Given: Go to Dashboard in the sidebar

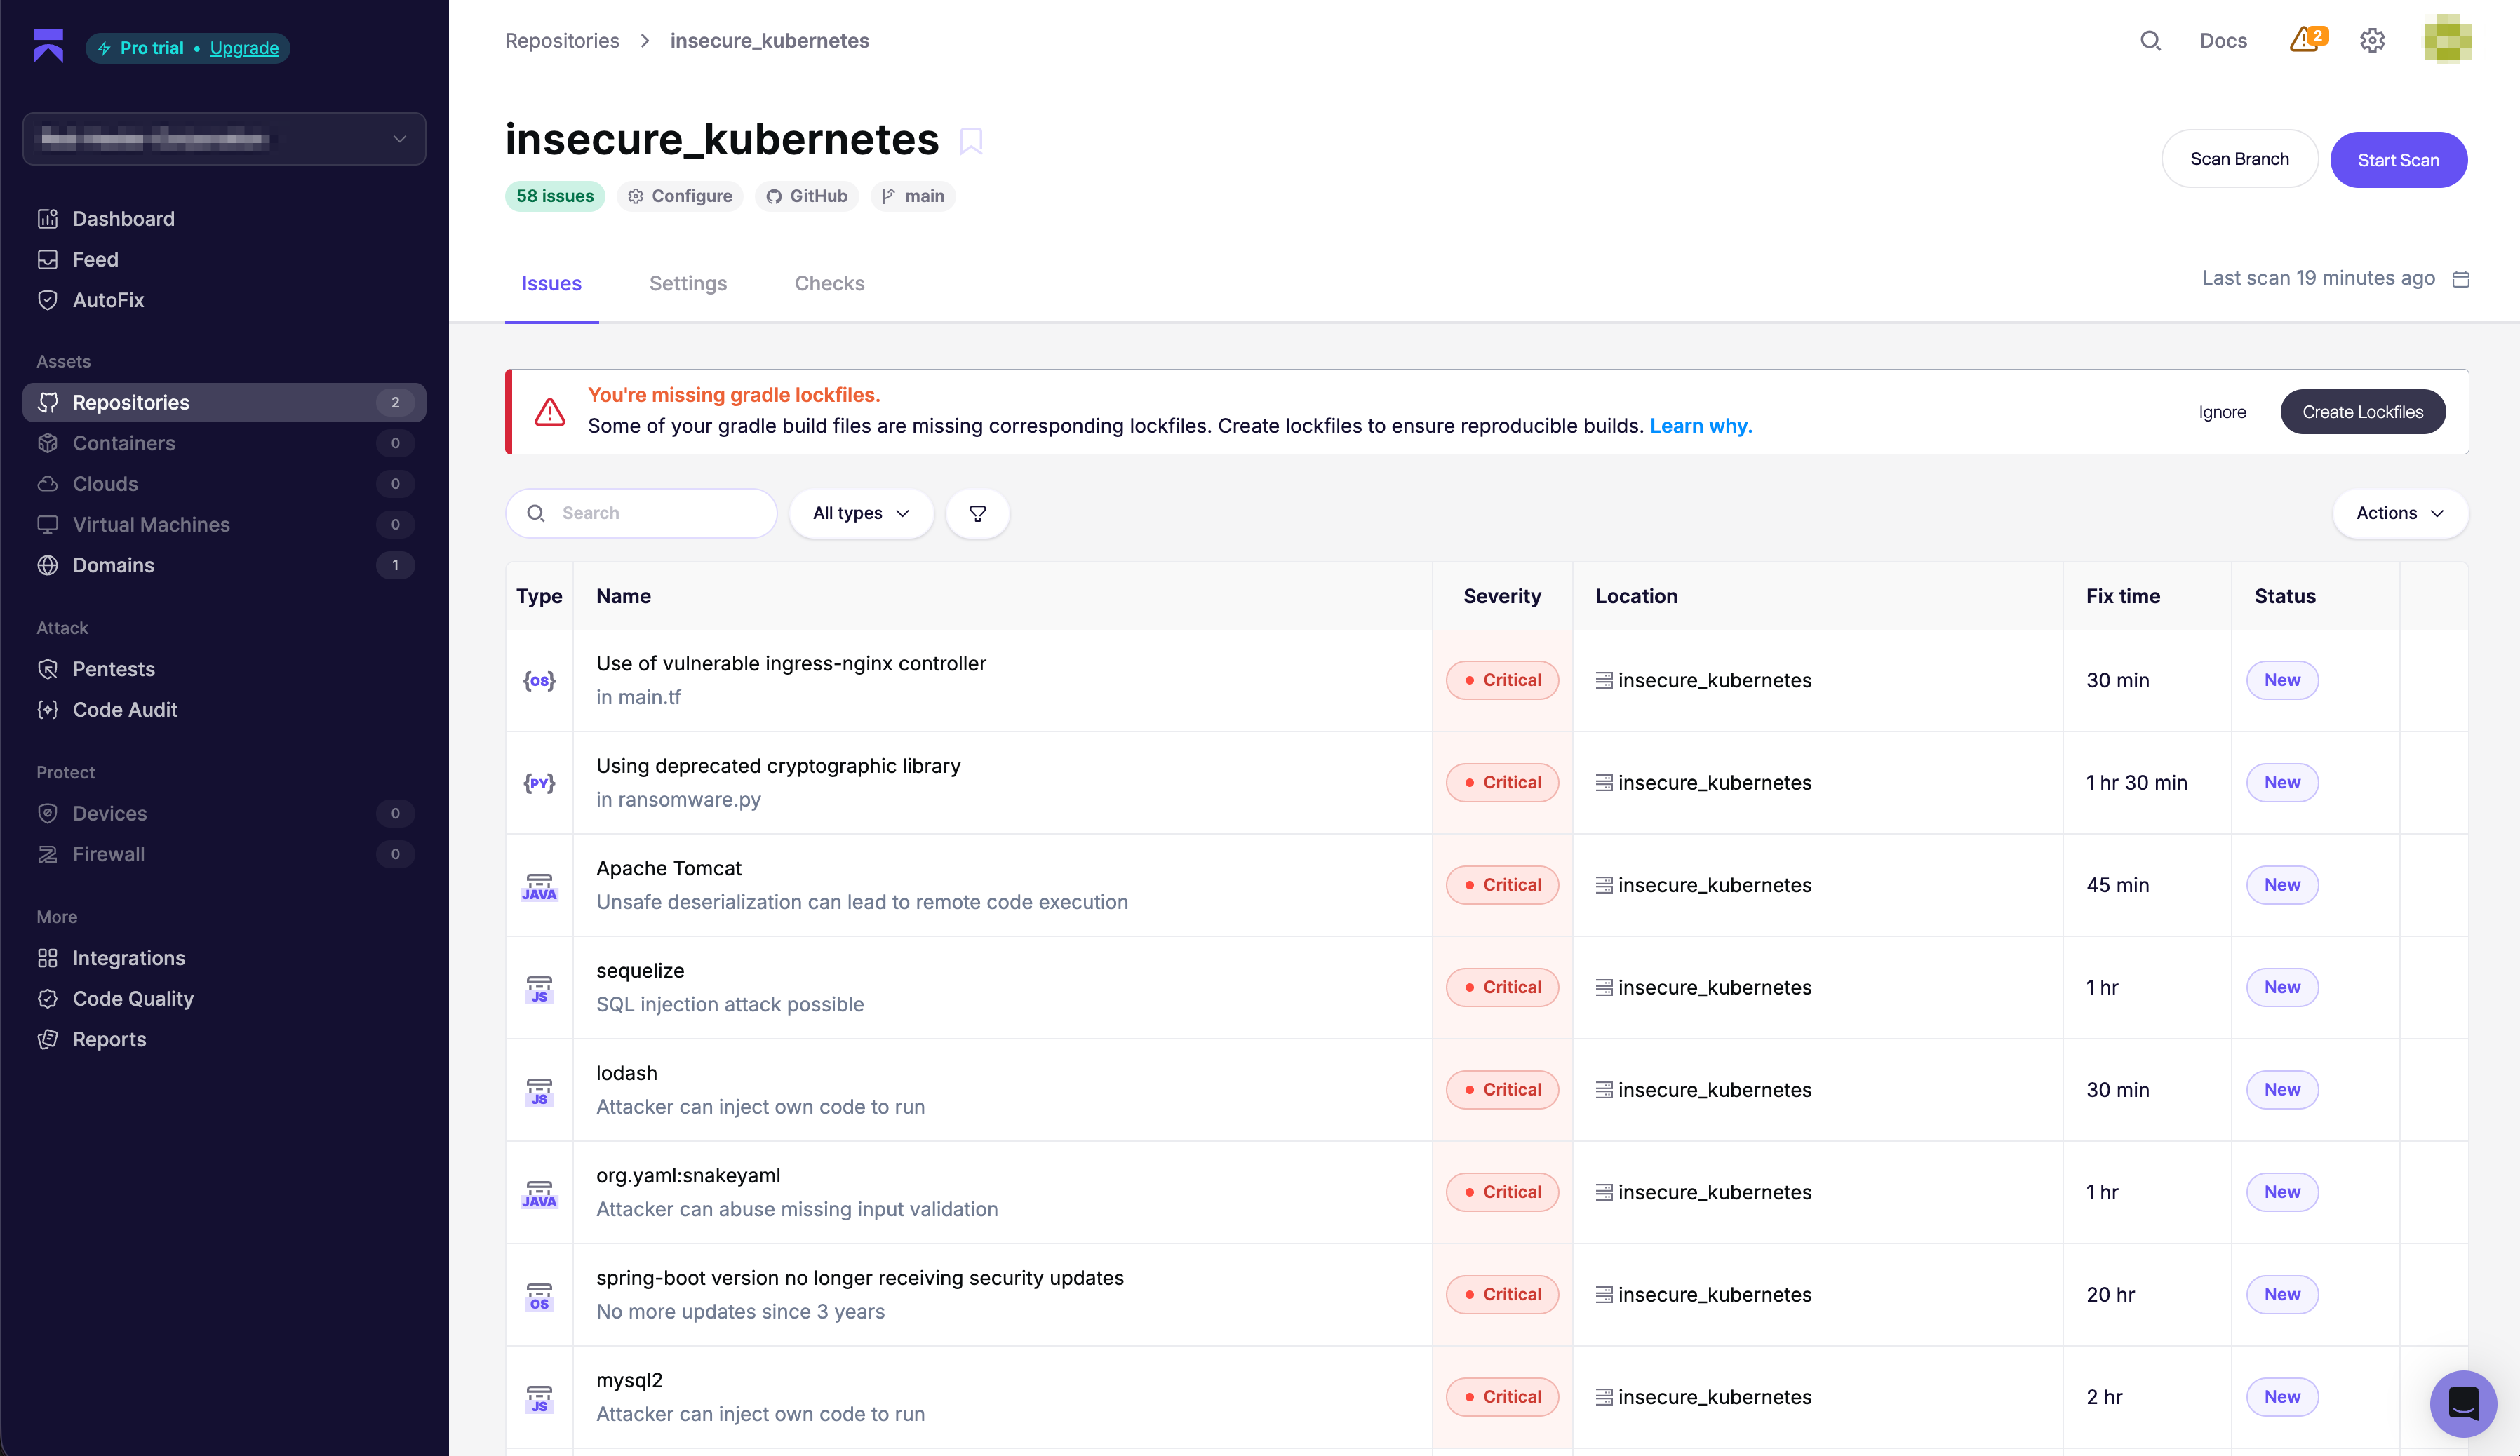Looking at the screenshot, I should 224,218.
